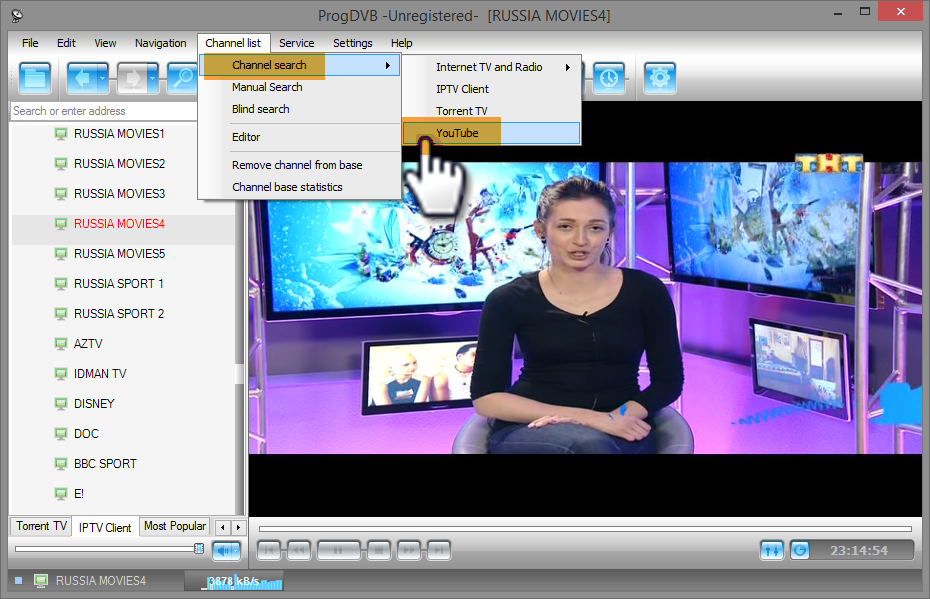Select the RUSSIA MOVIES3 channel

click(123, 194)
